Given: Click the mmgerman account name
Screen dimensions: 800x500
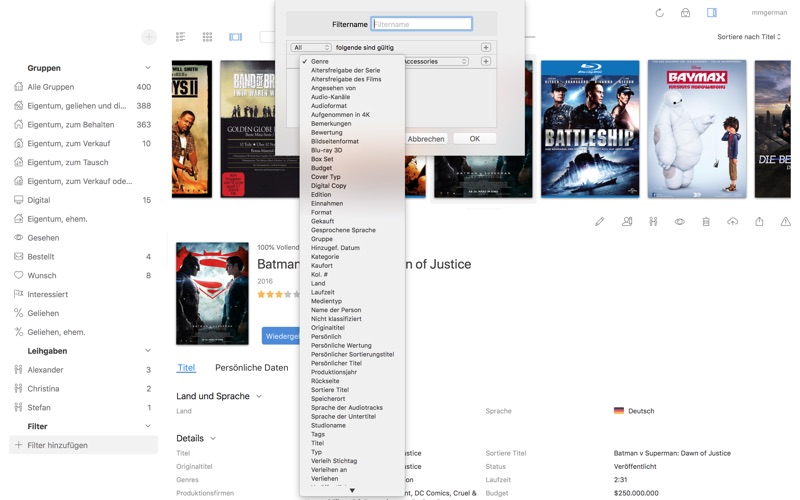Looking at the screenshot, I should (769, 13).
